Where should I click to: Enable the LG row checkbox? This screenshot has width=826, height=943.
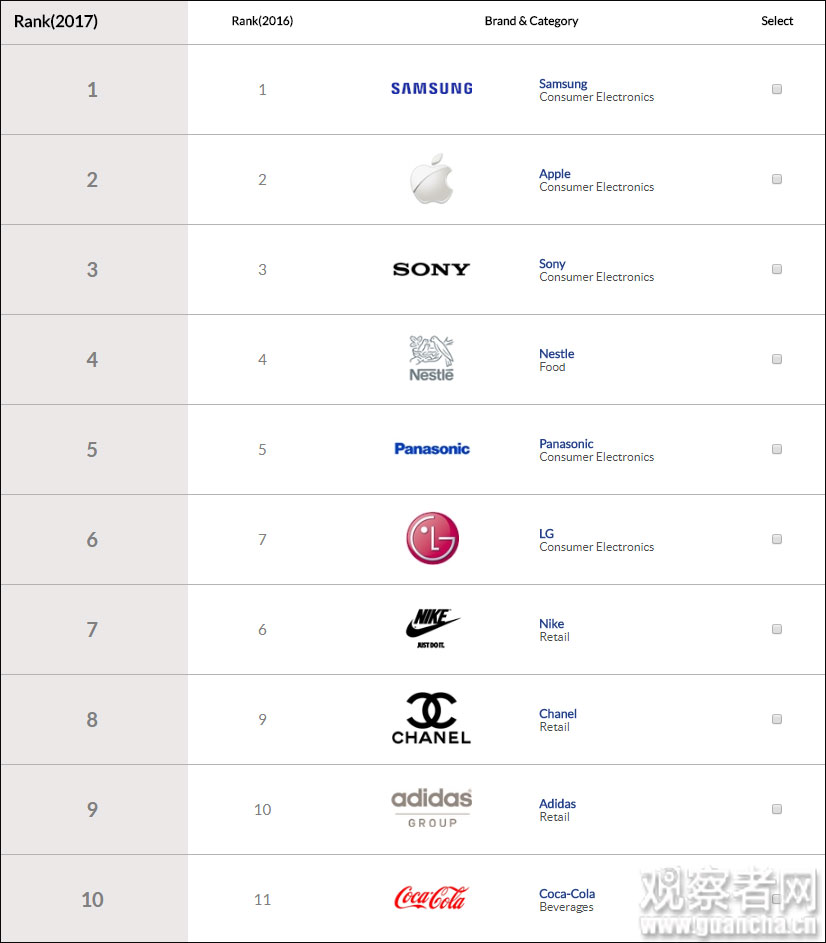pos(777,539)
